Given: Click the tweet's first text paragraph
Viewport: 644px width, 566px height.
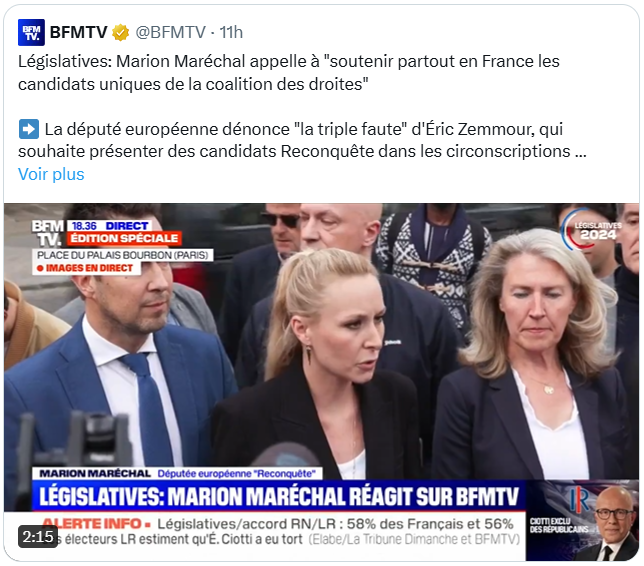Looking at the screenshot, I should pos(289,73).
